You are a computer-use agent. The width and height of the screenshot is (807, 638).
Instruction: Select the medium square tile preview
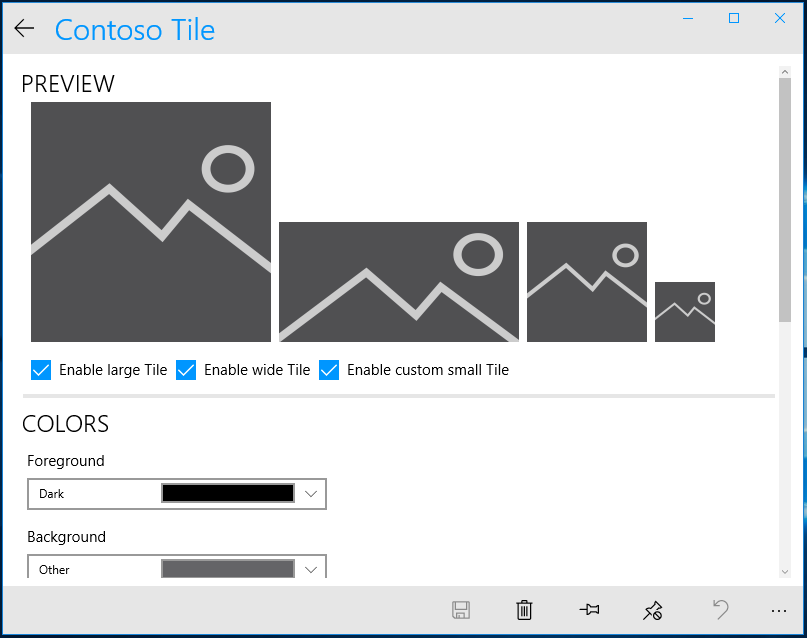click(x=587, y=282)
